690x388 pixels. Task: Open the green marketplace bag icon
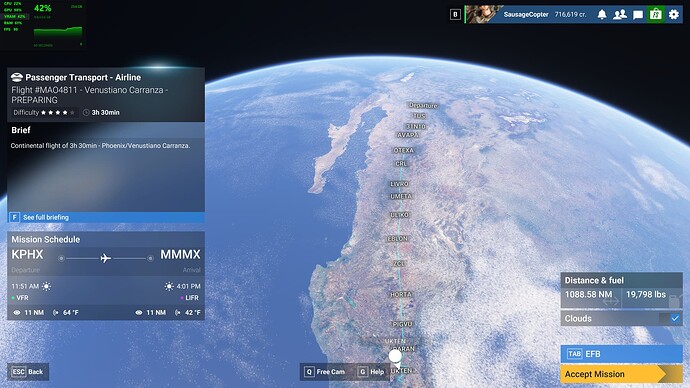656,15
